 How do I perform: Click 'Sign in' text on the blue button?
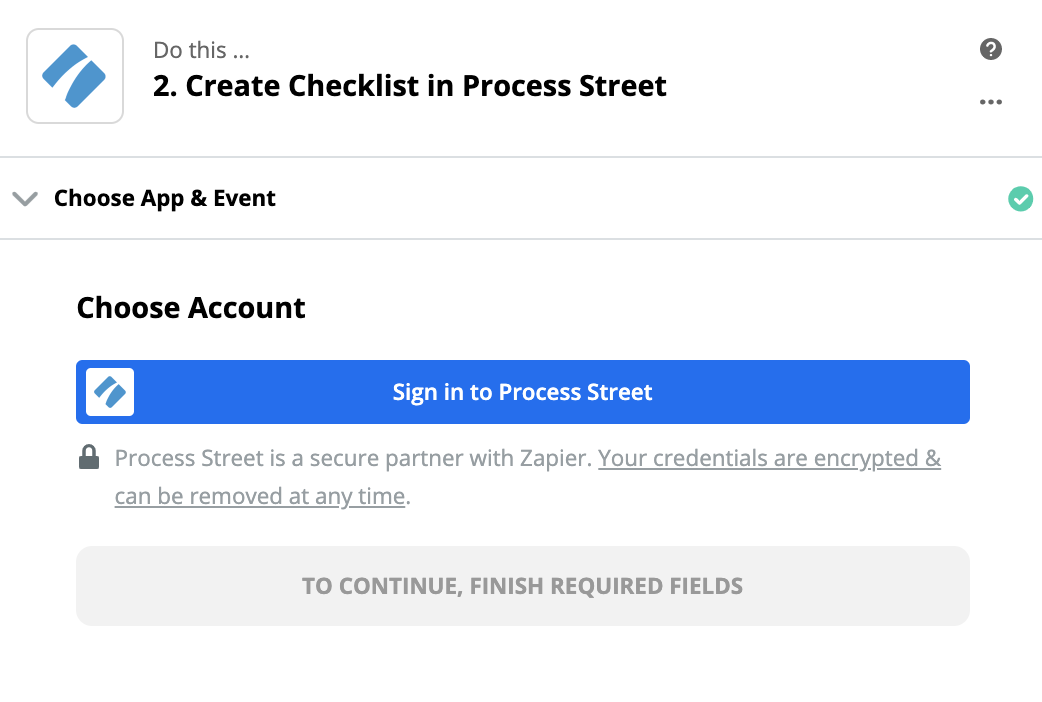428,392
